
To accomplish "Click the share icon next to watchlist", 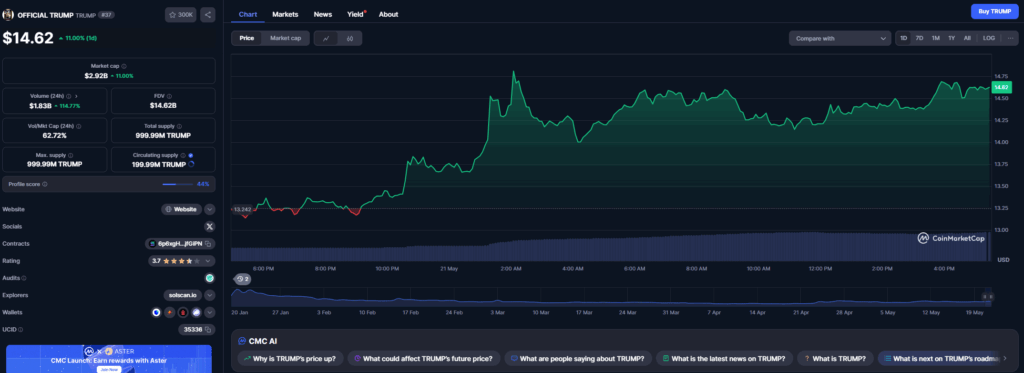I will coord(208,14).
